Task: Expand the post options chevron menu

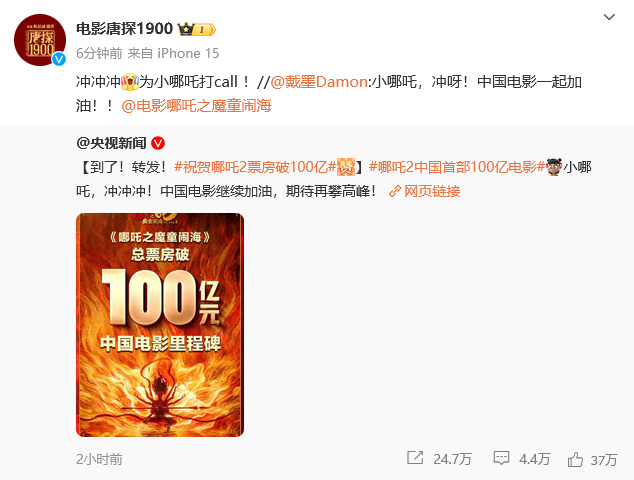Action: point(609,17)
